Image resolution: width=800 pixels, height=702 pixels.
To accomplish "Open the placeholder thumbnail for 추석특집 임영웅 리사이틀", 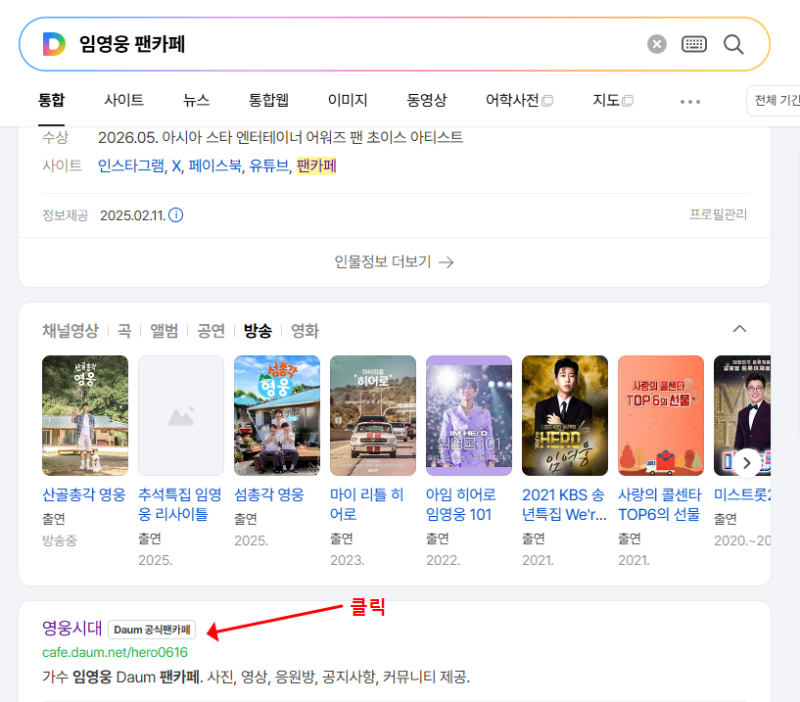I will (181, 415).
